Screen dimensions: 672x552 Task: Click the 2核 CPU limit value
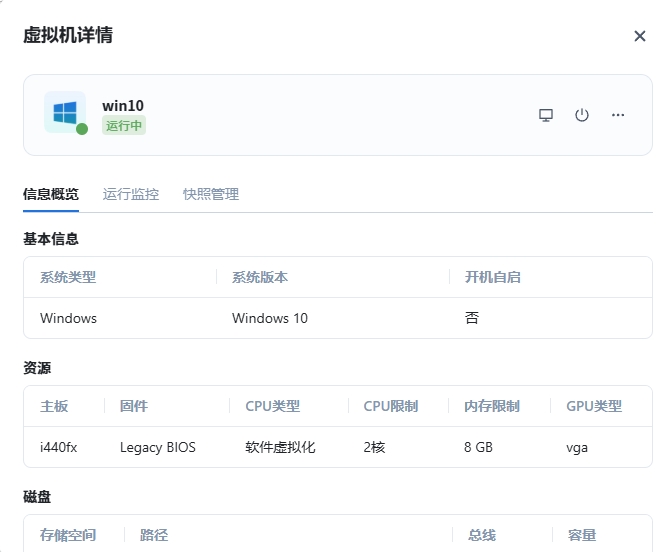click(374, 447)
